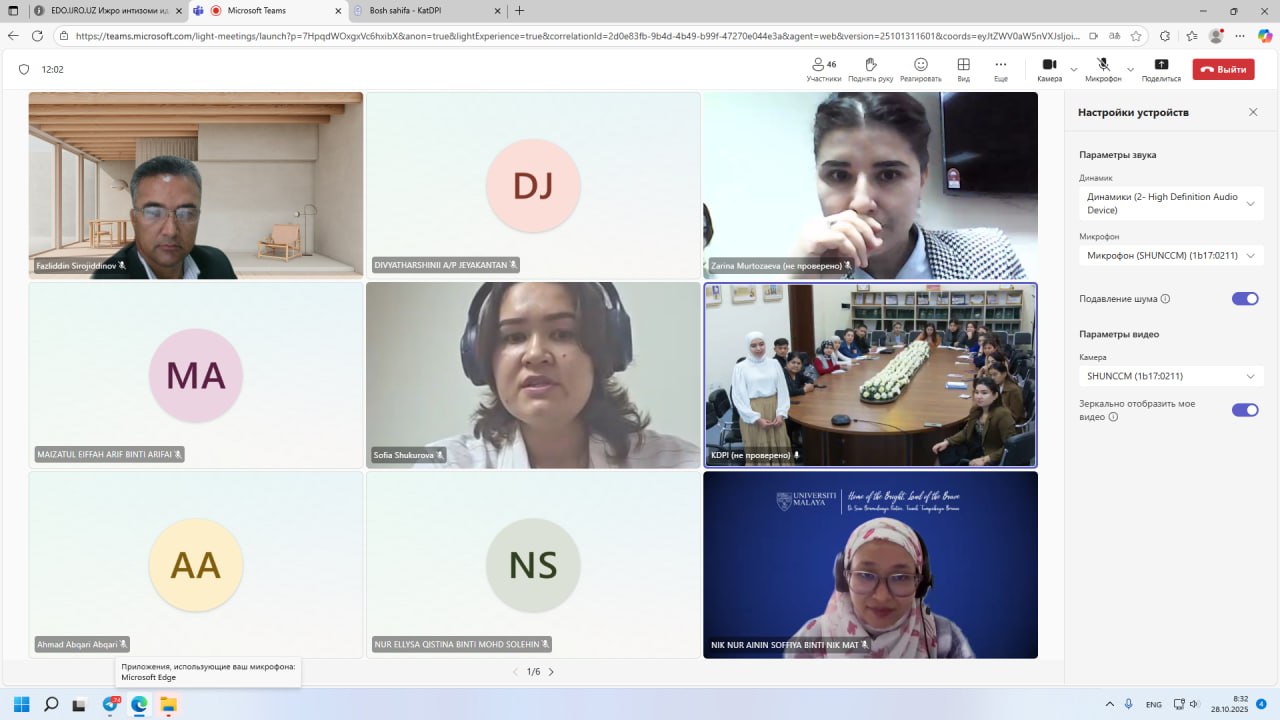Close the Настройки устройств panel
The height and width of the screenshot is (720, 1280).
(1253, 112)
